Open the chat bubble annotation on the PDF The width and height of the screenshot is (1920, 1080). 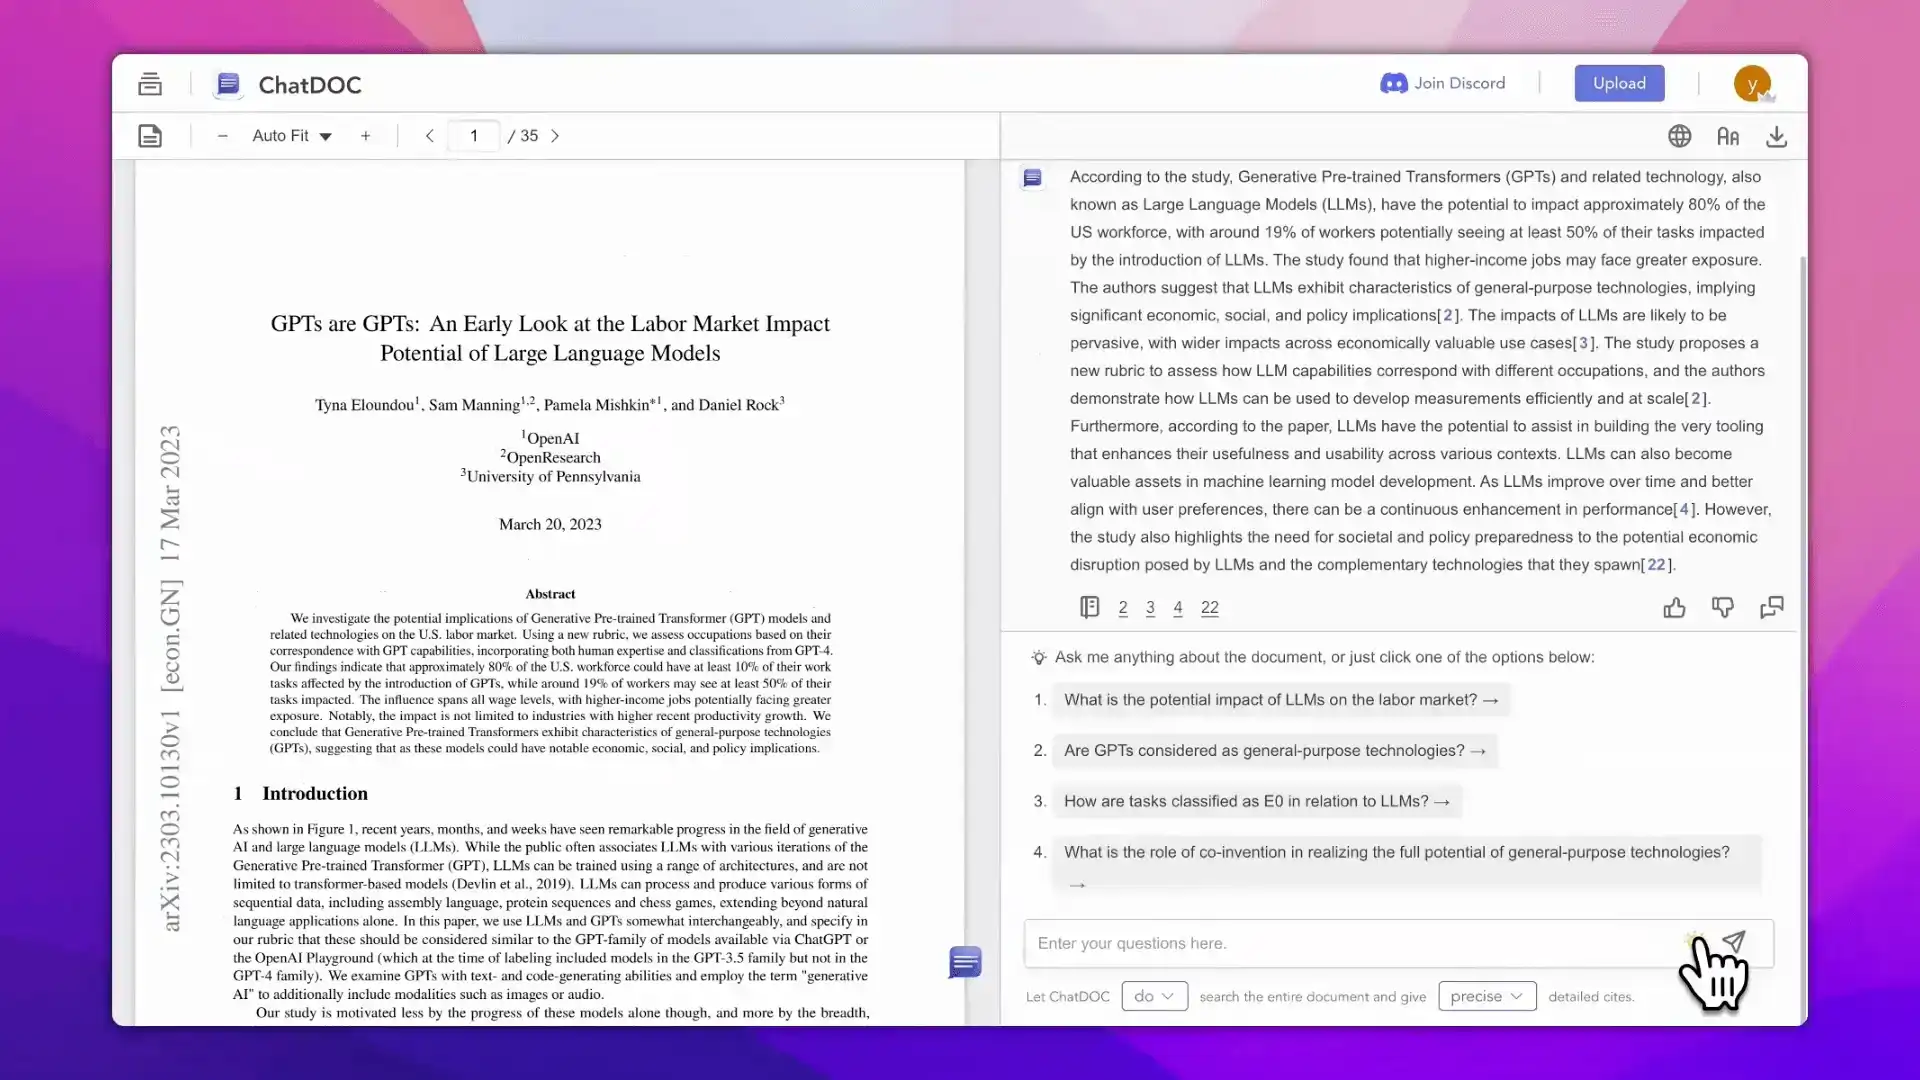(963, 962)
